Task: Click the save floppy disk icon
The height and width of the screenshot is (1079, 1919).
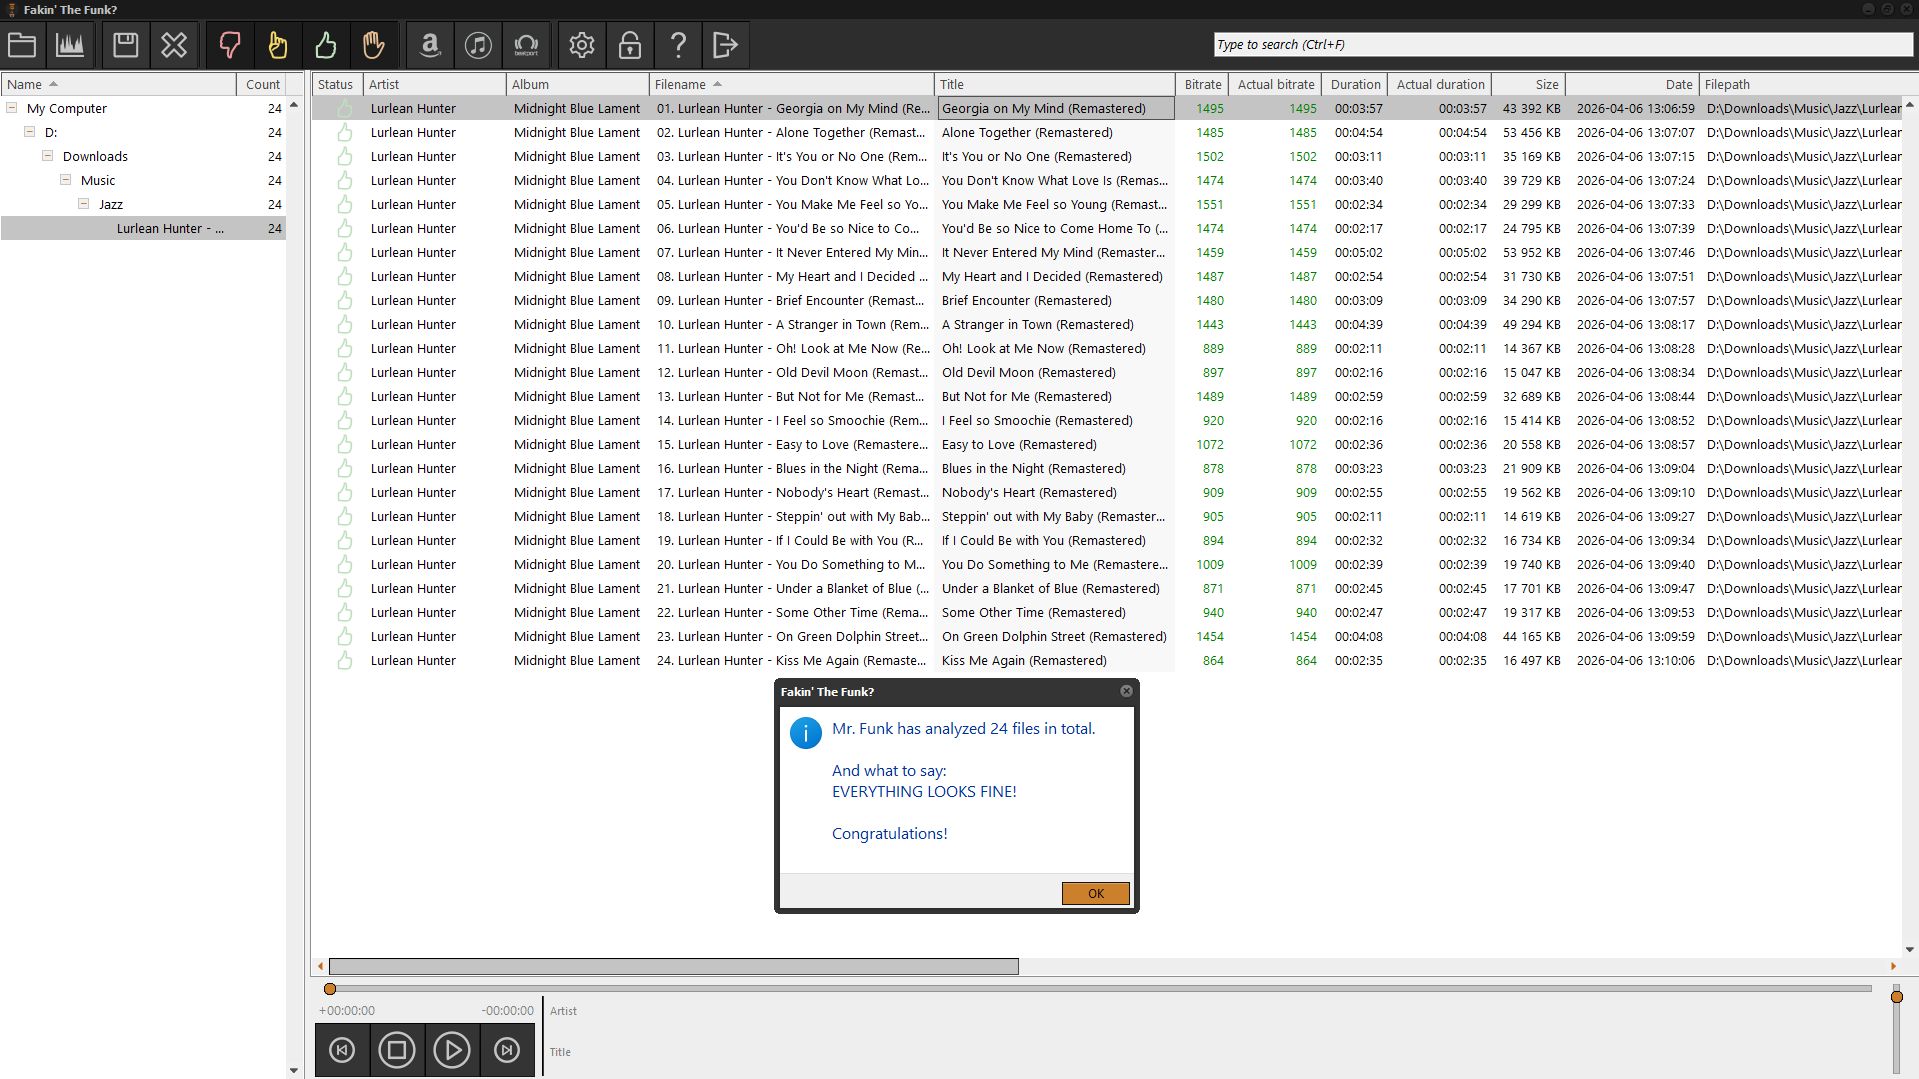Action: coord(125,45)
